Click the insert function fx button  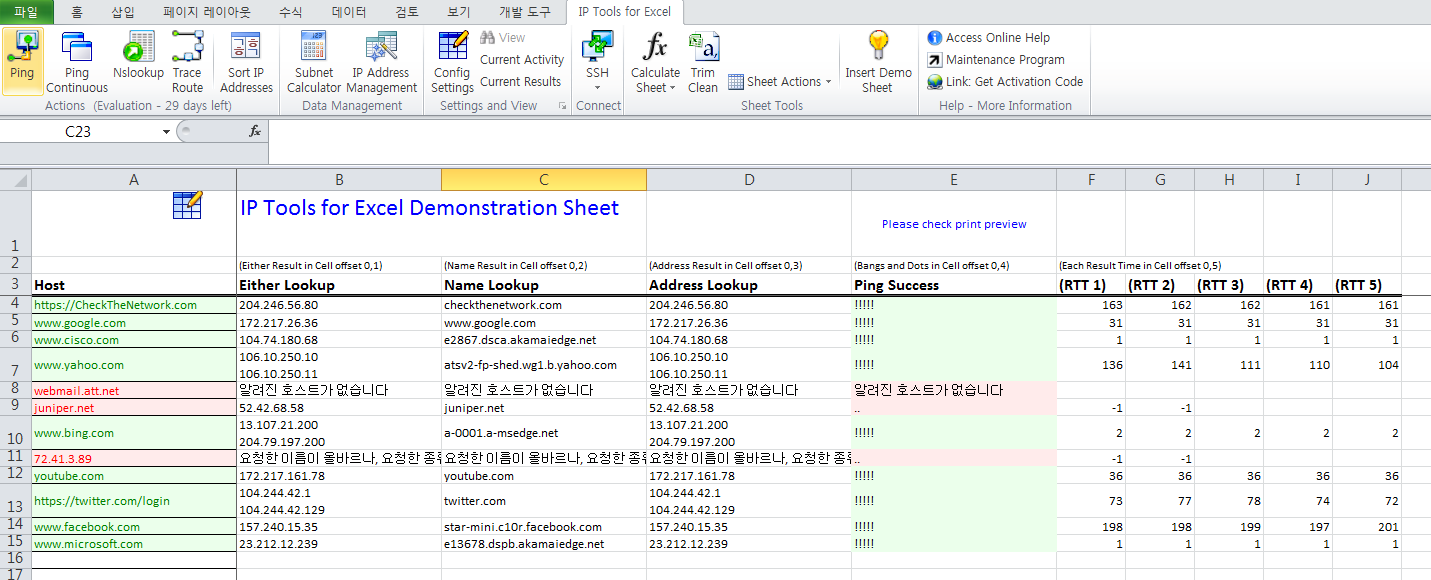255,131
